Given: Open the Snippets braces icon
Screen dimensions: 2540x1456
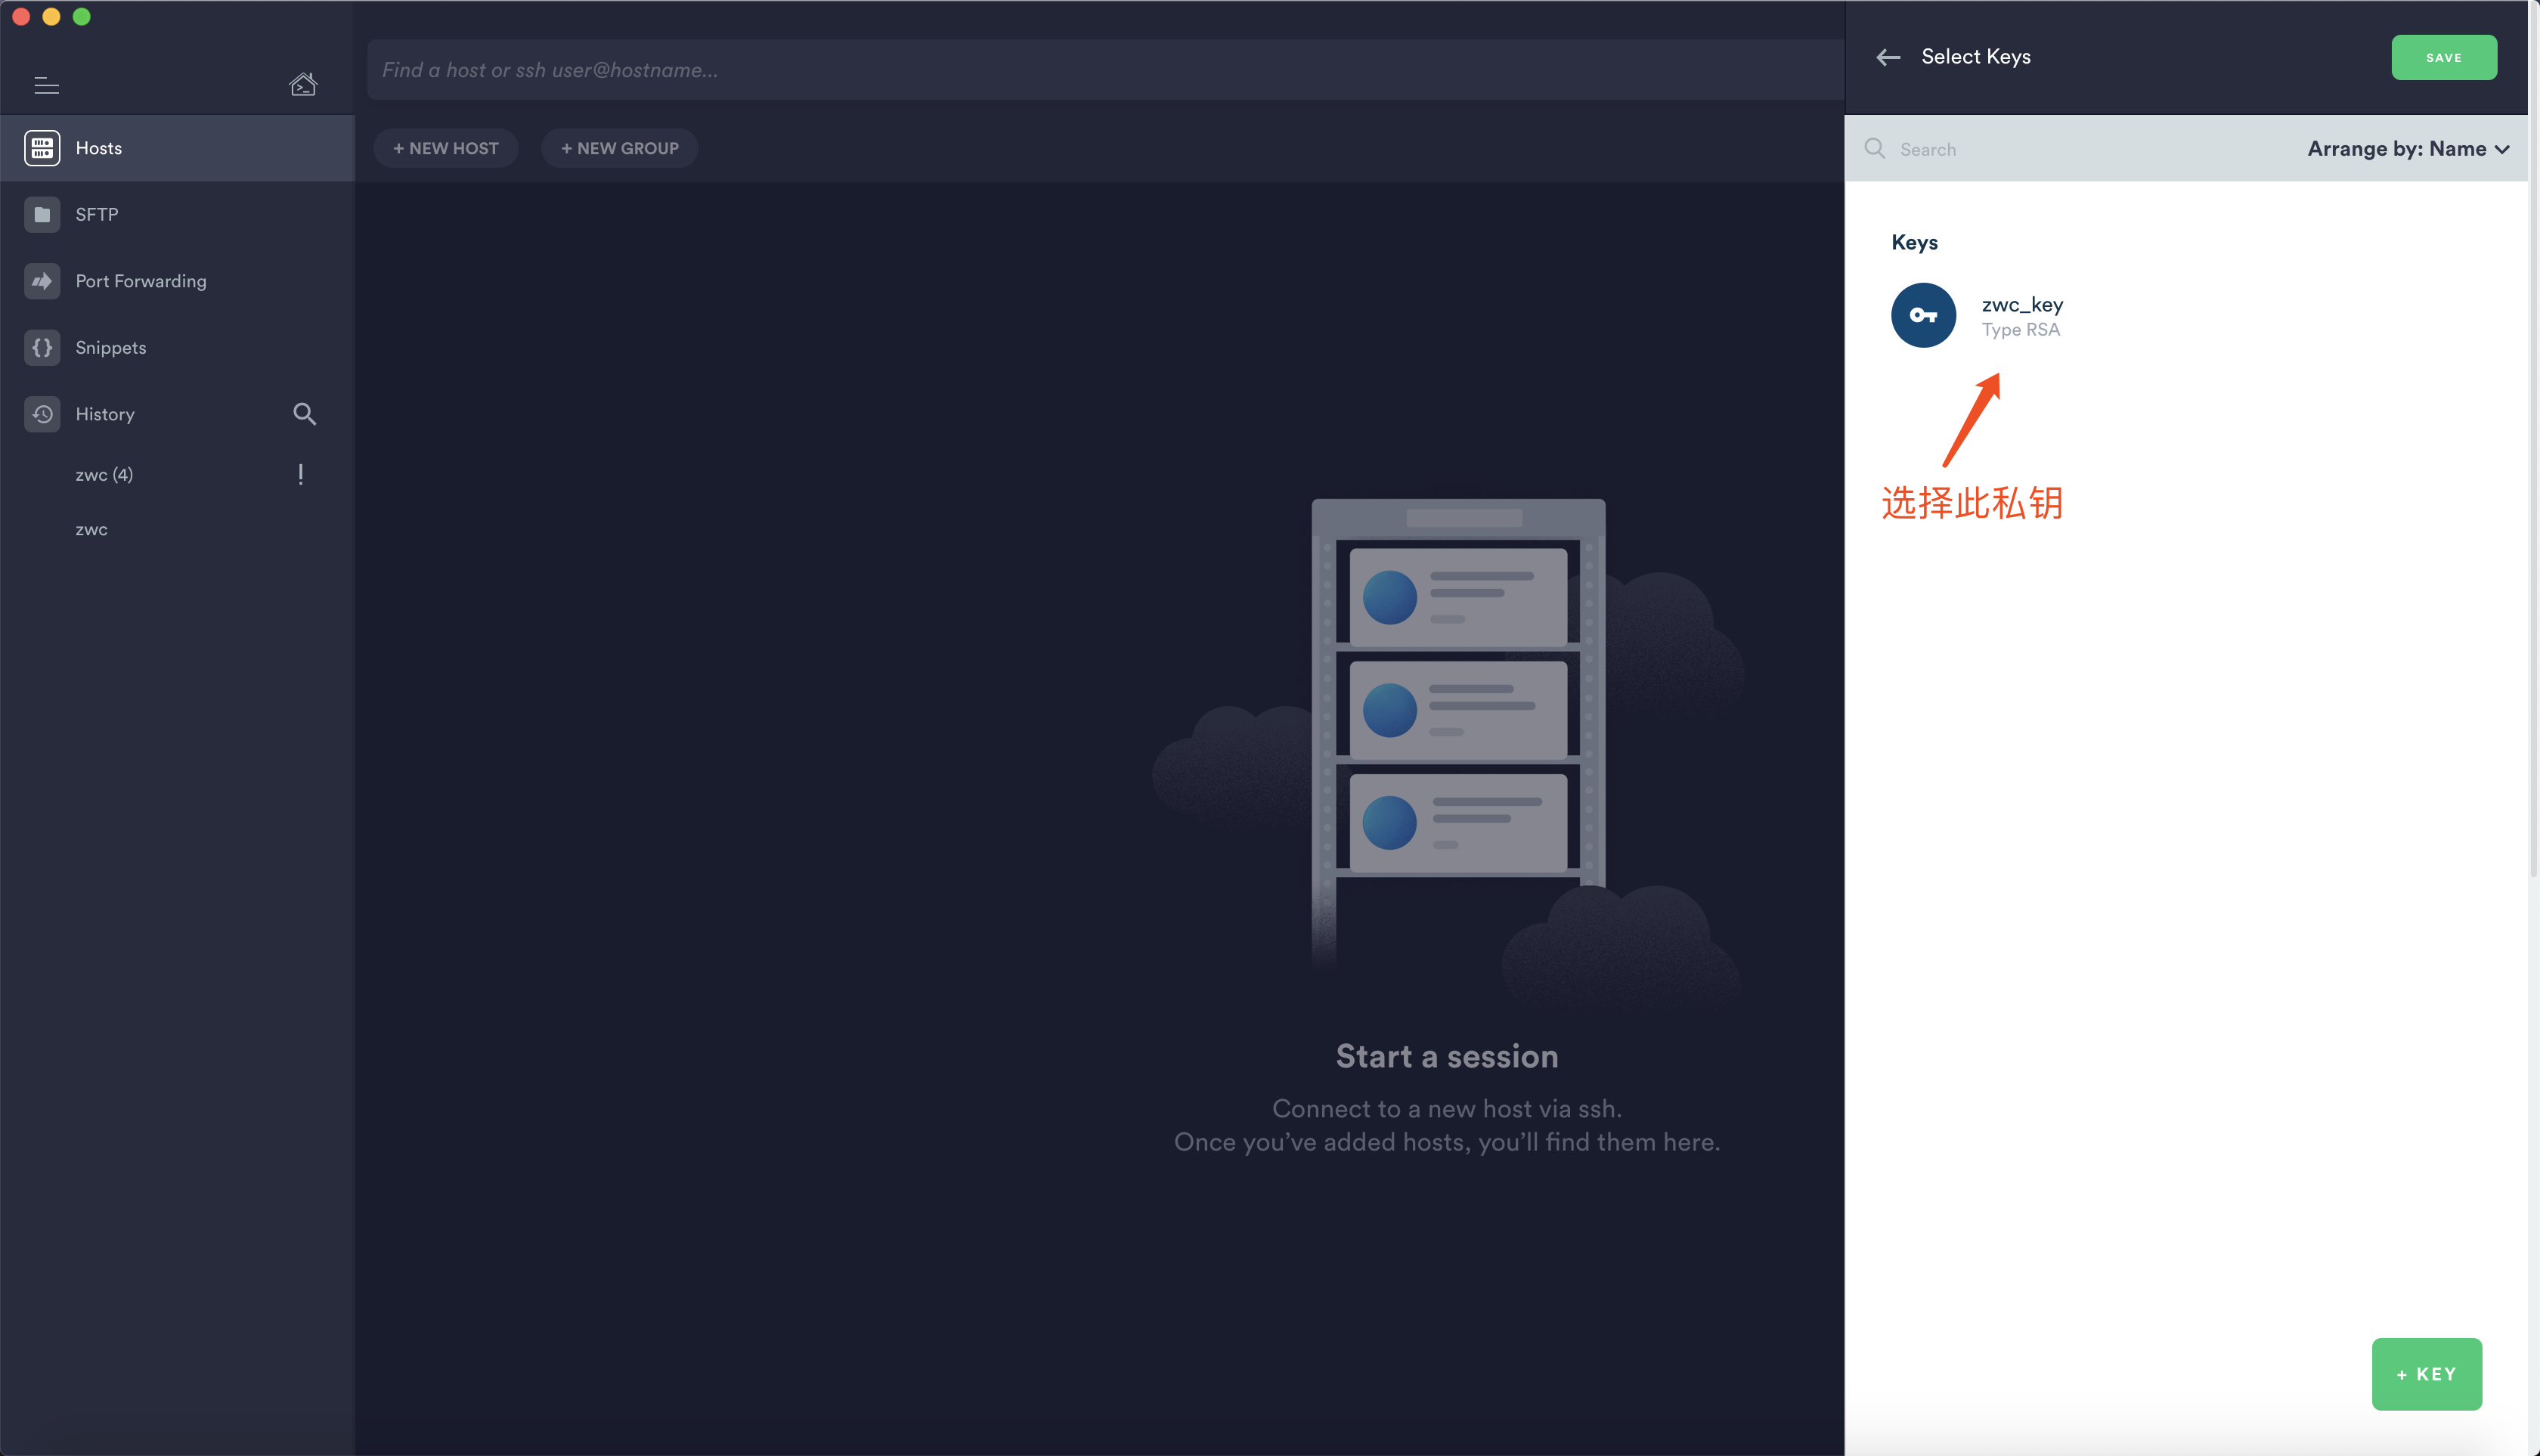Looking at the screenshot, I should pyautogui.click(x=42, y=347).
